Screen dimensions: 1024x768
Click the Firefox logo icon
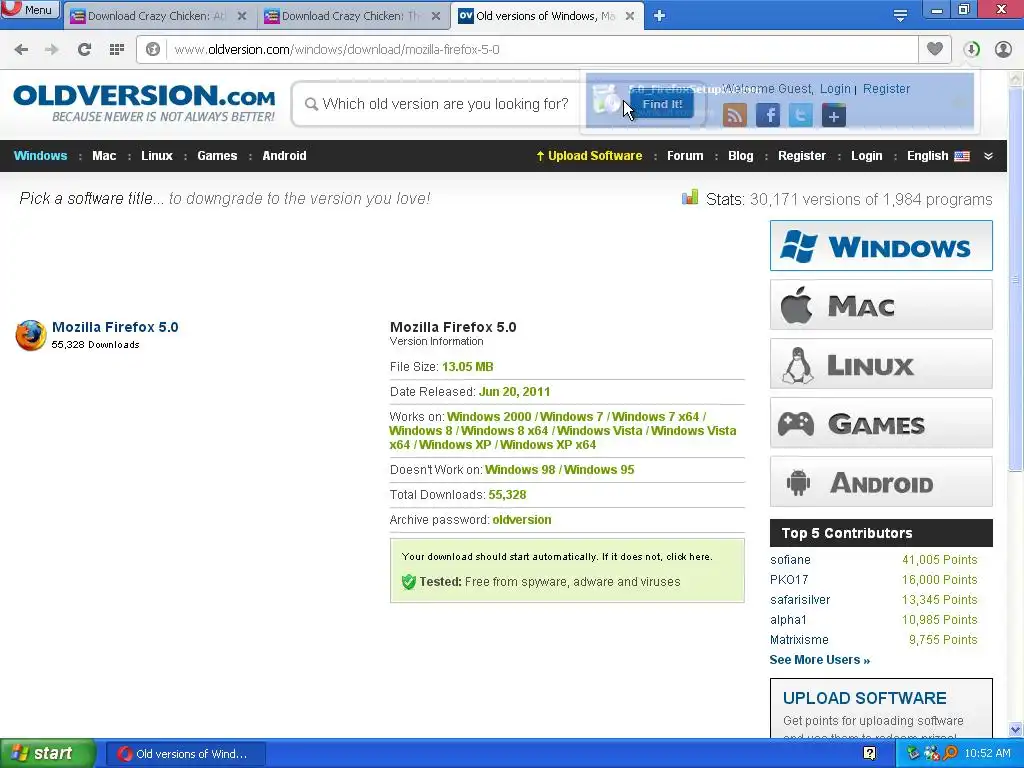30,335
